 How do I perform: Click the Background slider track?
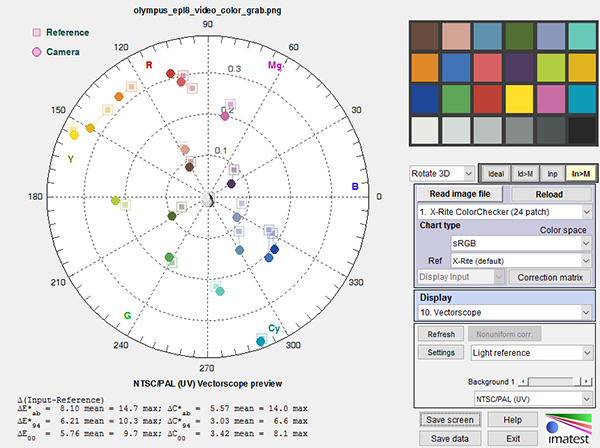(x=554, y=381)
